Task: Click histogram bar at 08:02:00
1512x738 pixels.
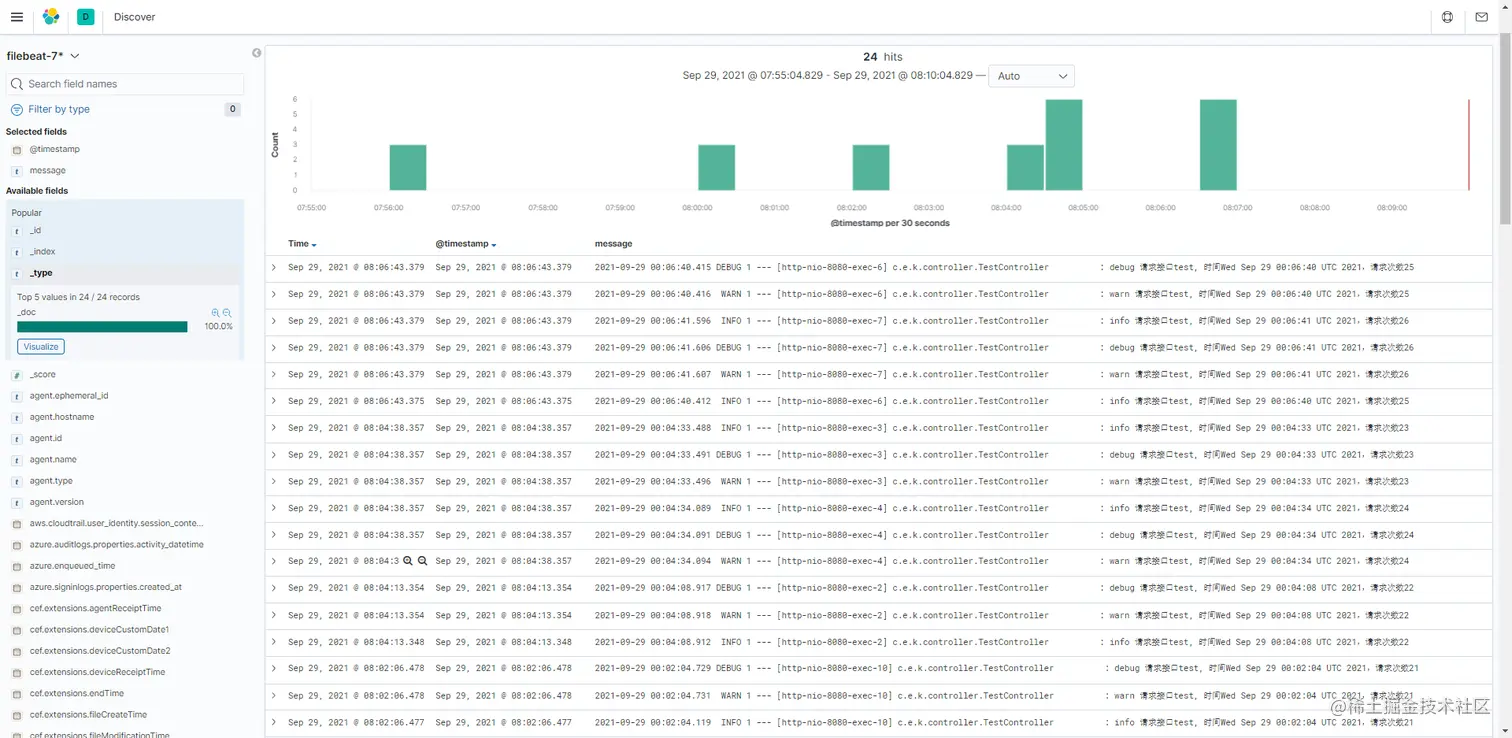Action: (871, 167)
